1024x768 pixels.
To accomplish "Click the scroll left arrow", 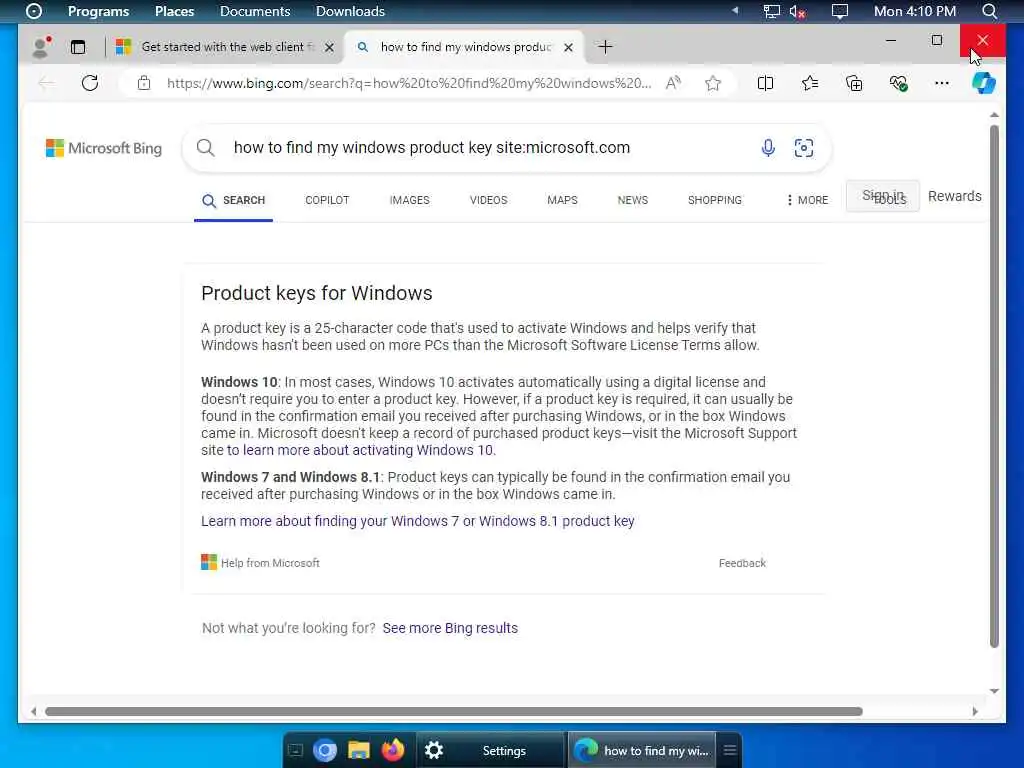I will [33, 711].
